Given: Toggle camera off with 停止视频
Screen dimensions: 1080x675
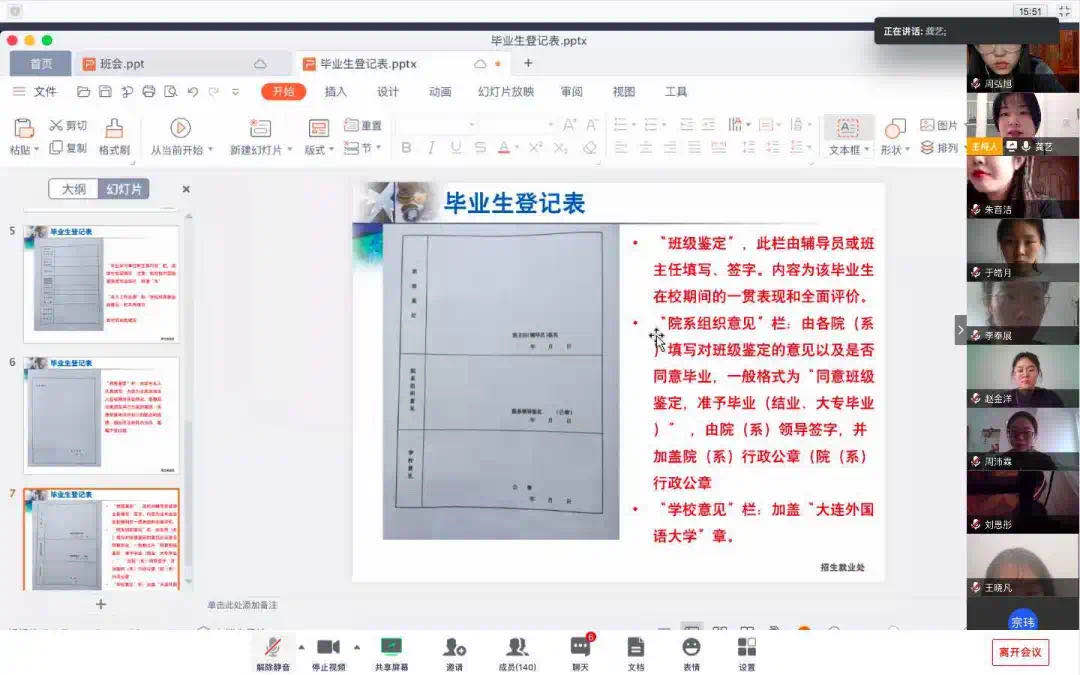Looking at the screenshot, I should click(328, 647).
